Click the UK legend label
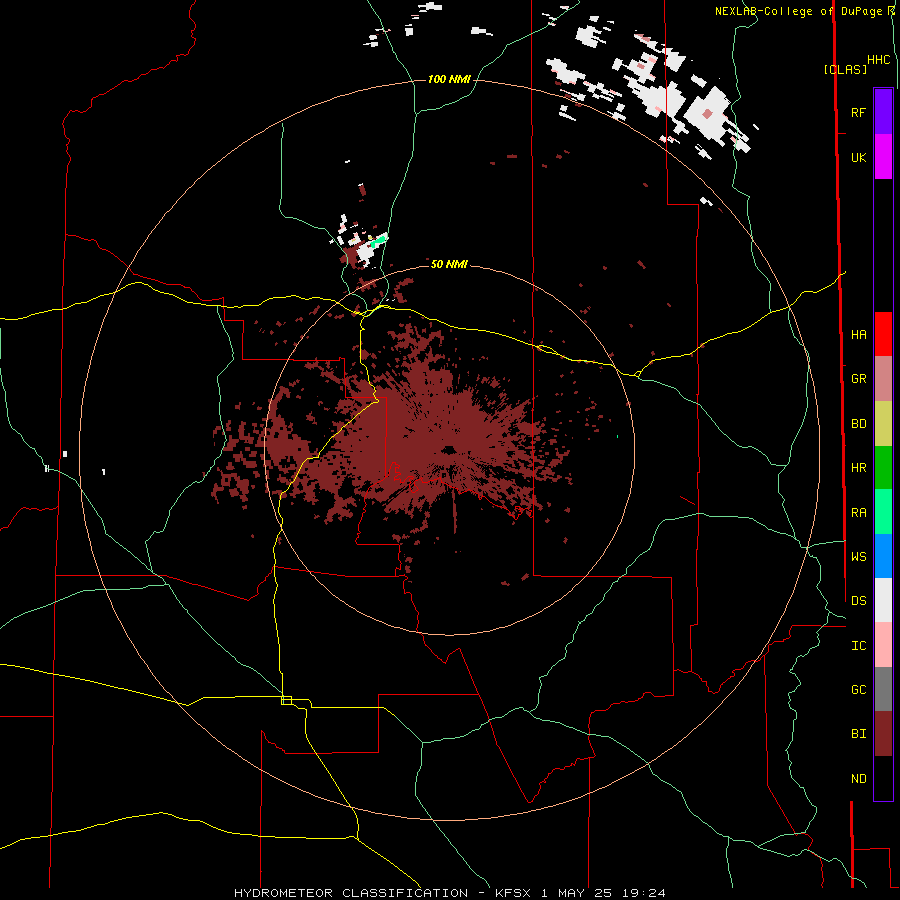900x900 pixels. (858, 157)
